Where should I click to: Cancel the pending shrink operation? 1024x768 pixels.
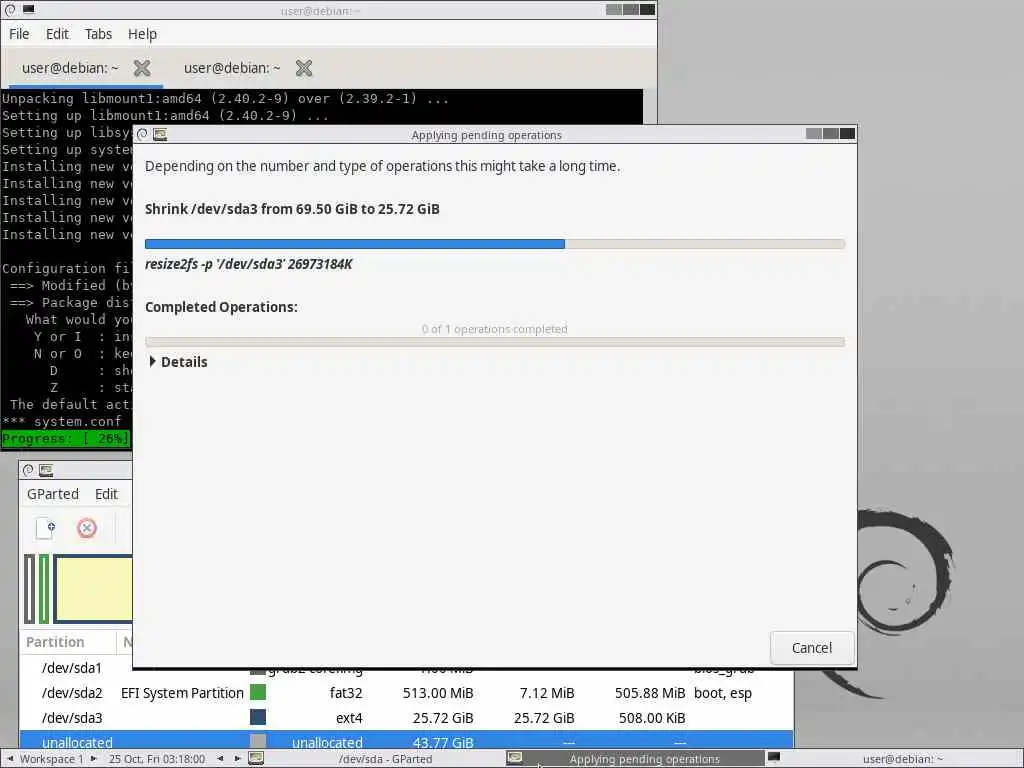[812, 648]
